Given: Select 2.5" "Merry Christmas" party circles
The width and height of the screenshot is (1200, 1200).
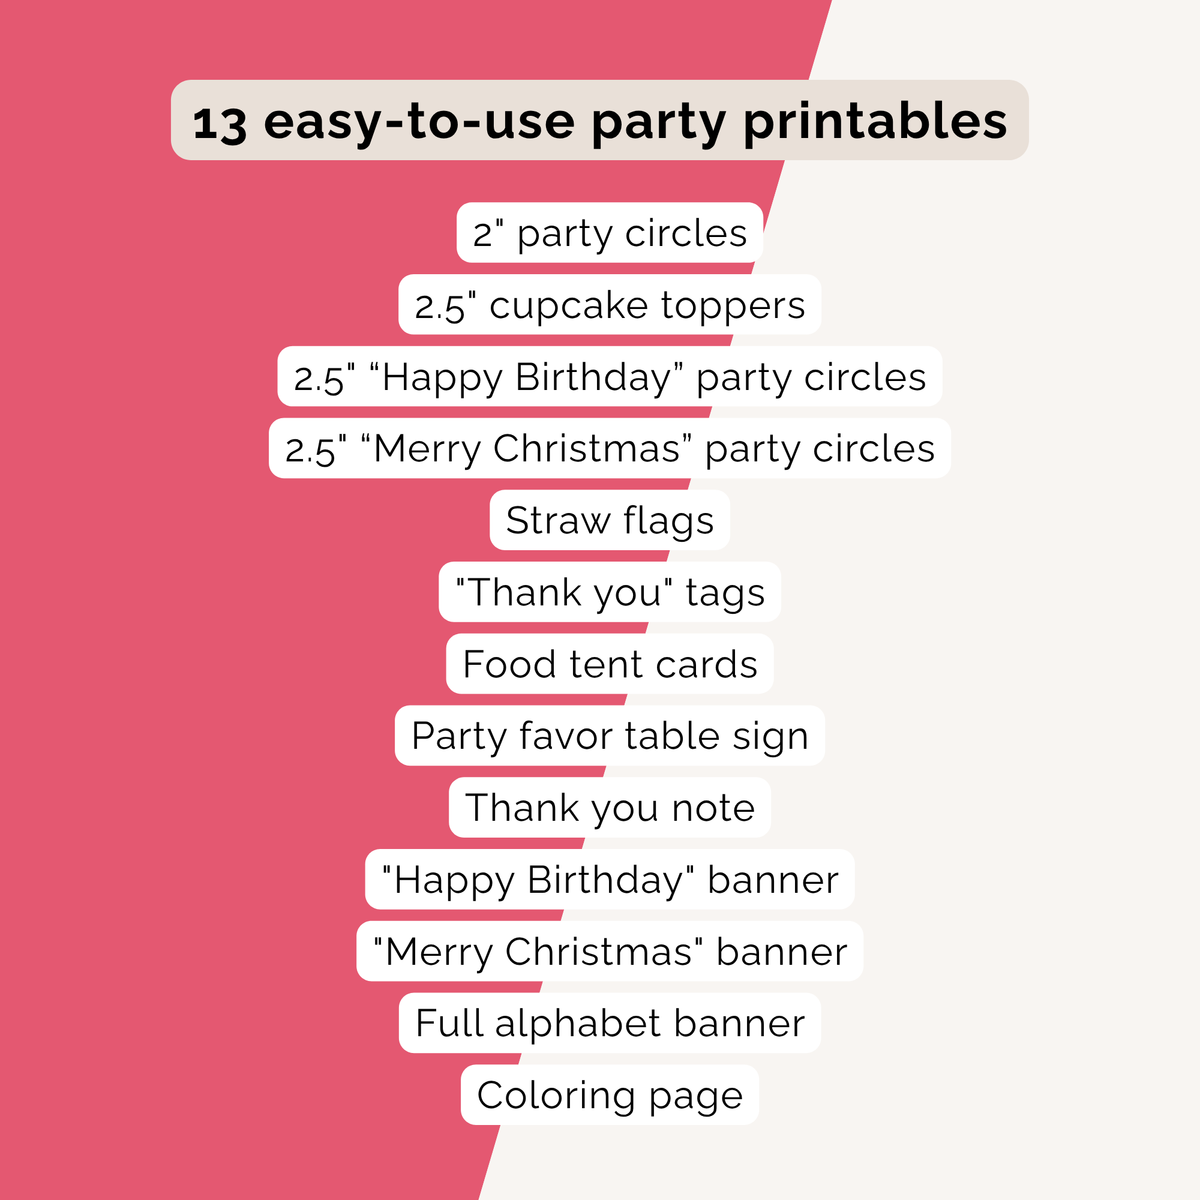Looking at the screenshot, I should (610, 449).
